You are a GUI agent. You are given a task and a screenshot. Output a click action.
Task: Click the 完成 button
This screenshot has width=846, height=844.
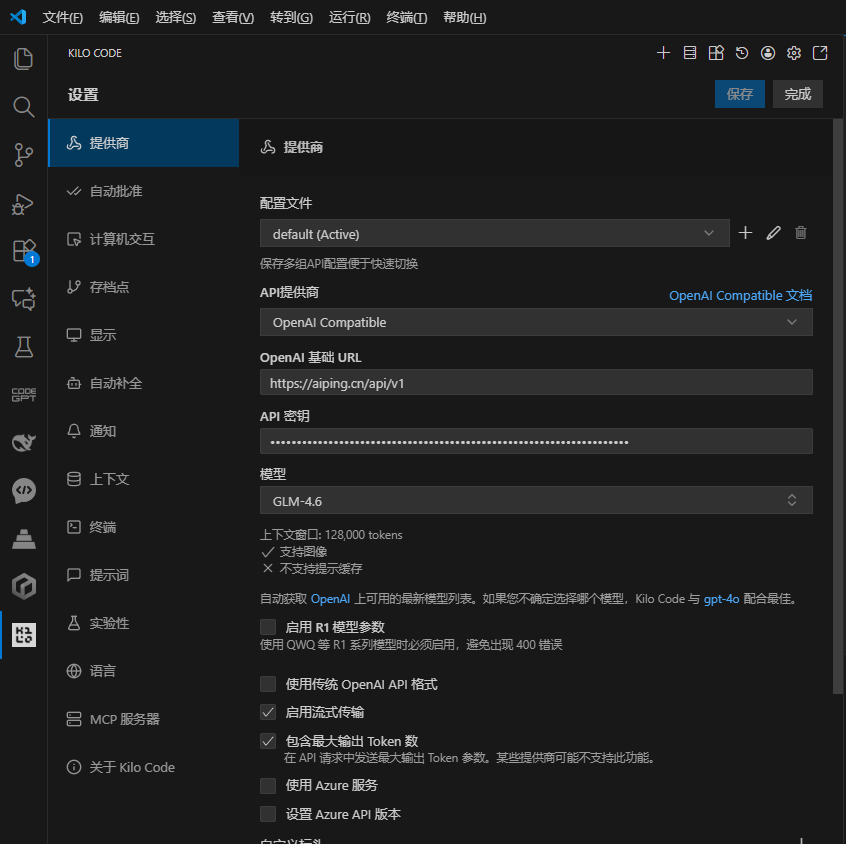tap(797, 94)
